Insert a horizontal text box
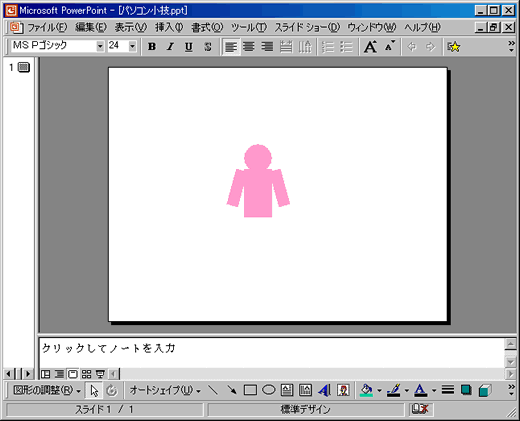520x421 pixels. pos(287,390)
